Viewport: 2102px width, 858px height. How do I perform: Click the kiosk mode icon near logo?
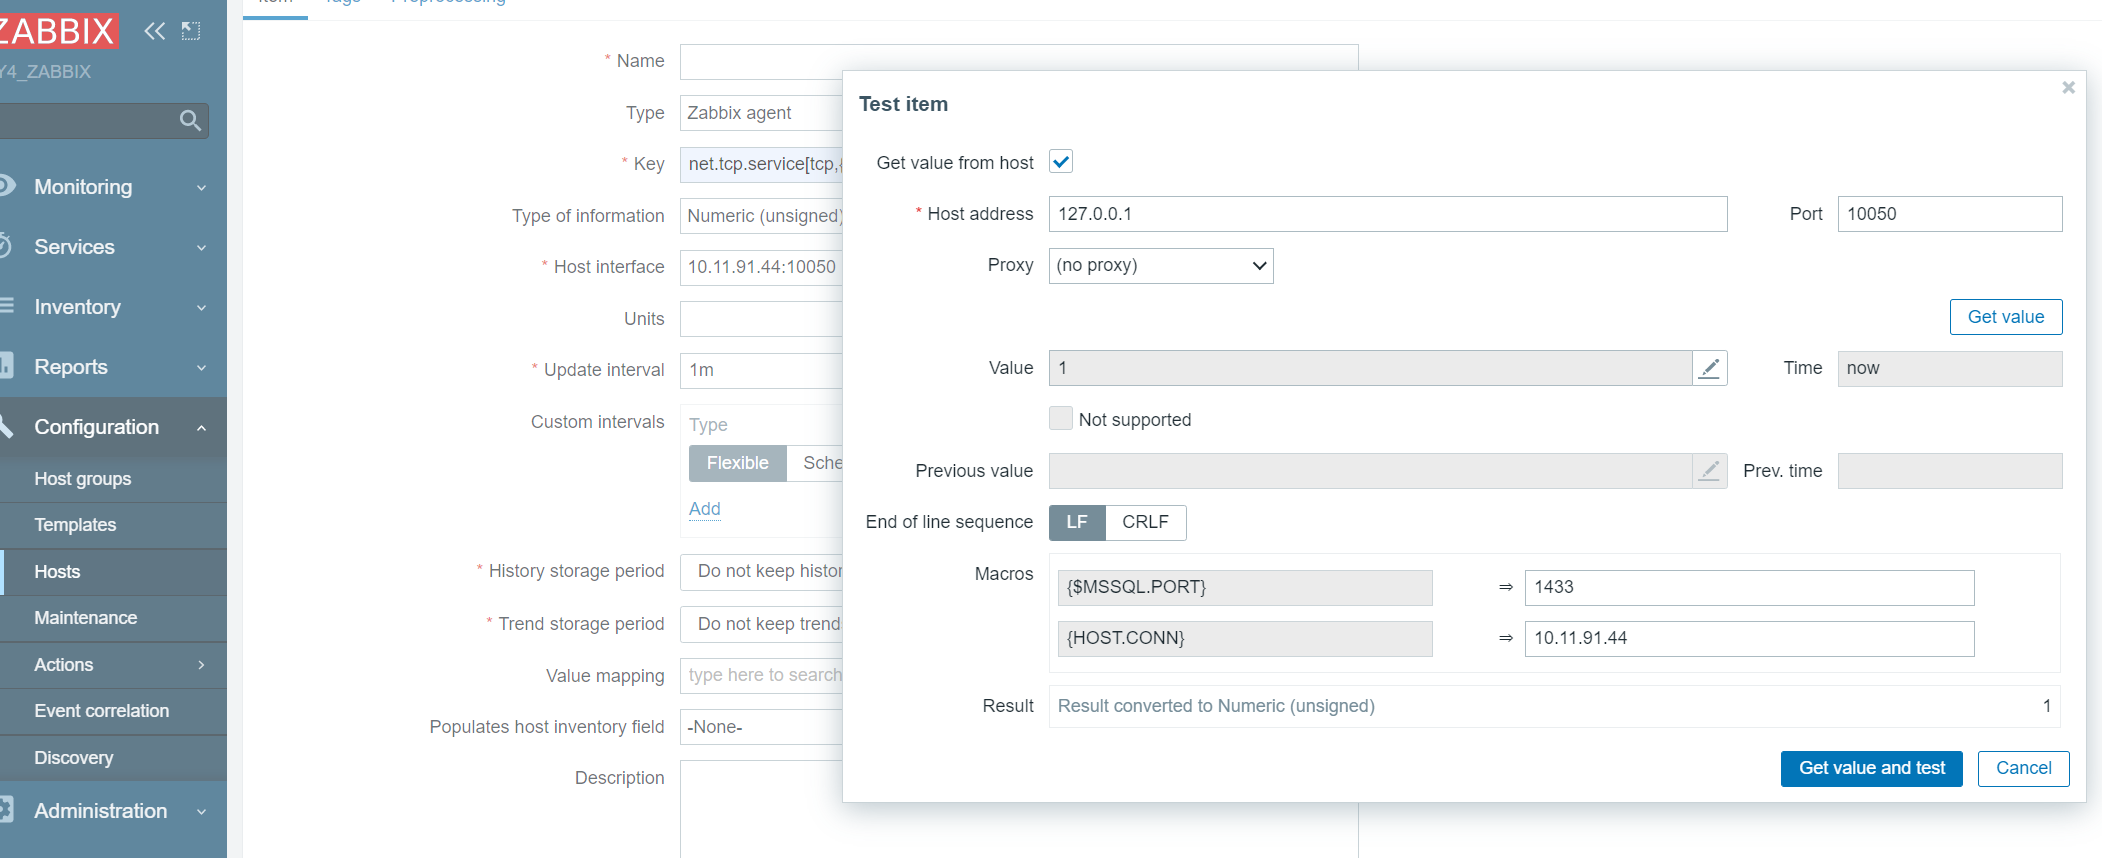pyautogui.click(x=191, y=31)
